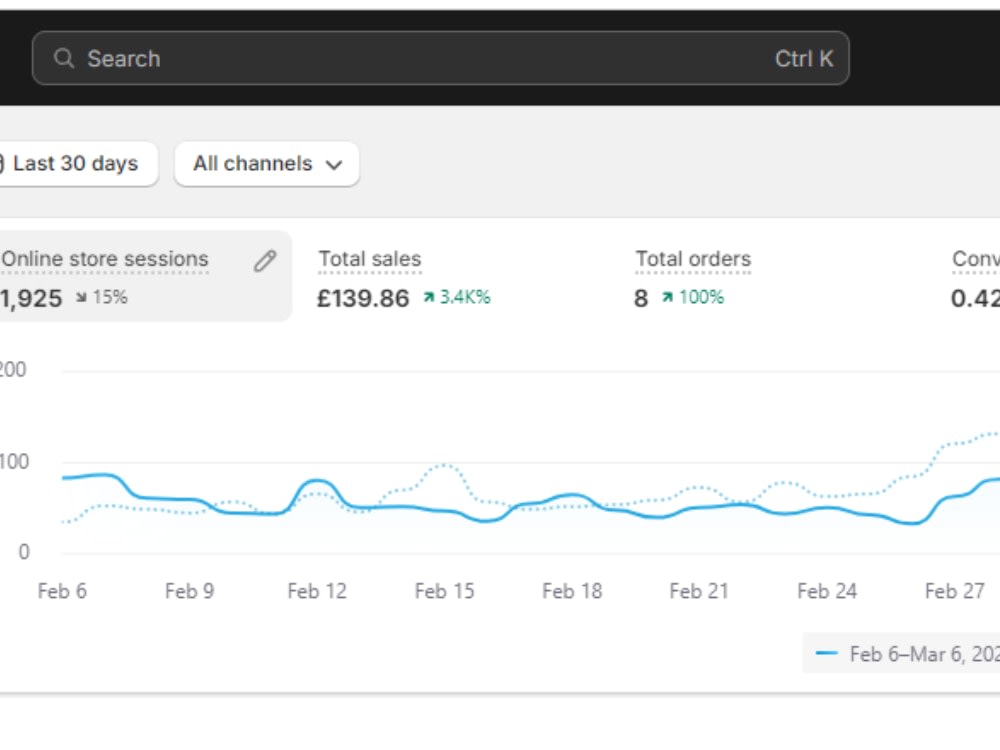Click the down arrow beside 15%
The width and height of the screenshot is (1000, 750).
(82, 297)
